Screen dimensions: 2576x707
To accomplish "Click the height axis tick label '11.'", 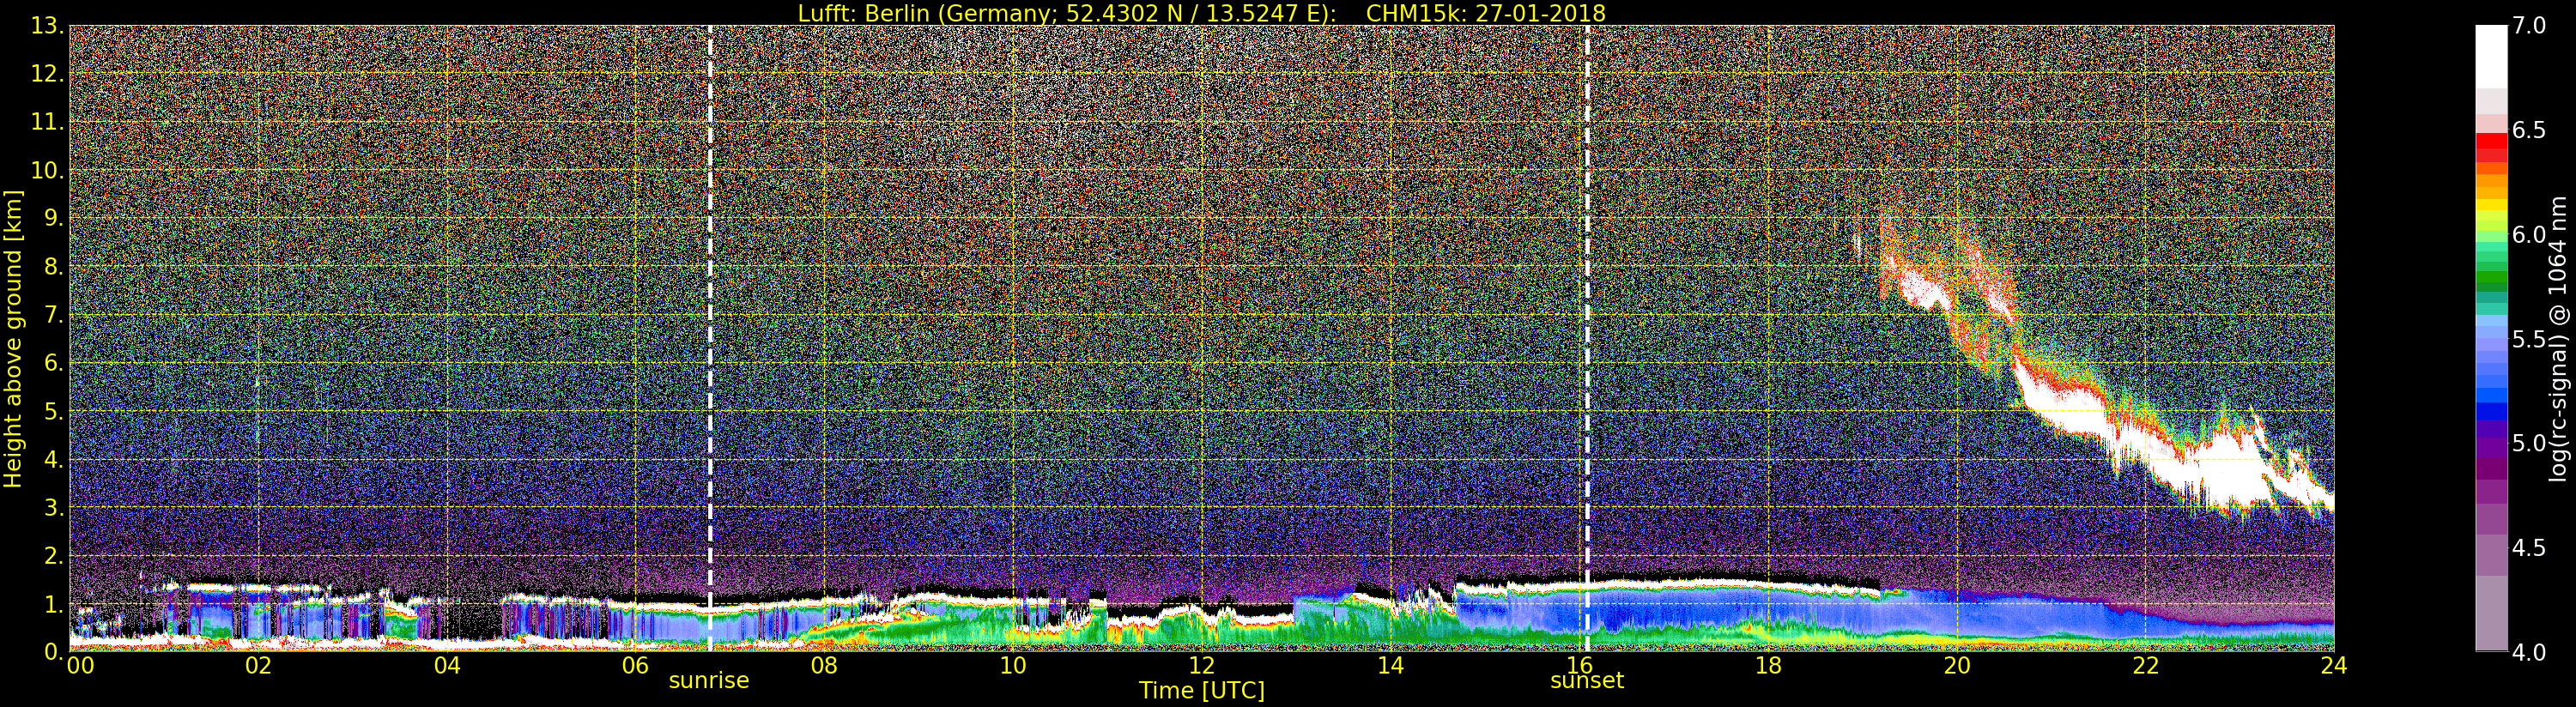I will coord(47,122).
